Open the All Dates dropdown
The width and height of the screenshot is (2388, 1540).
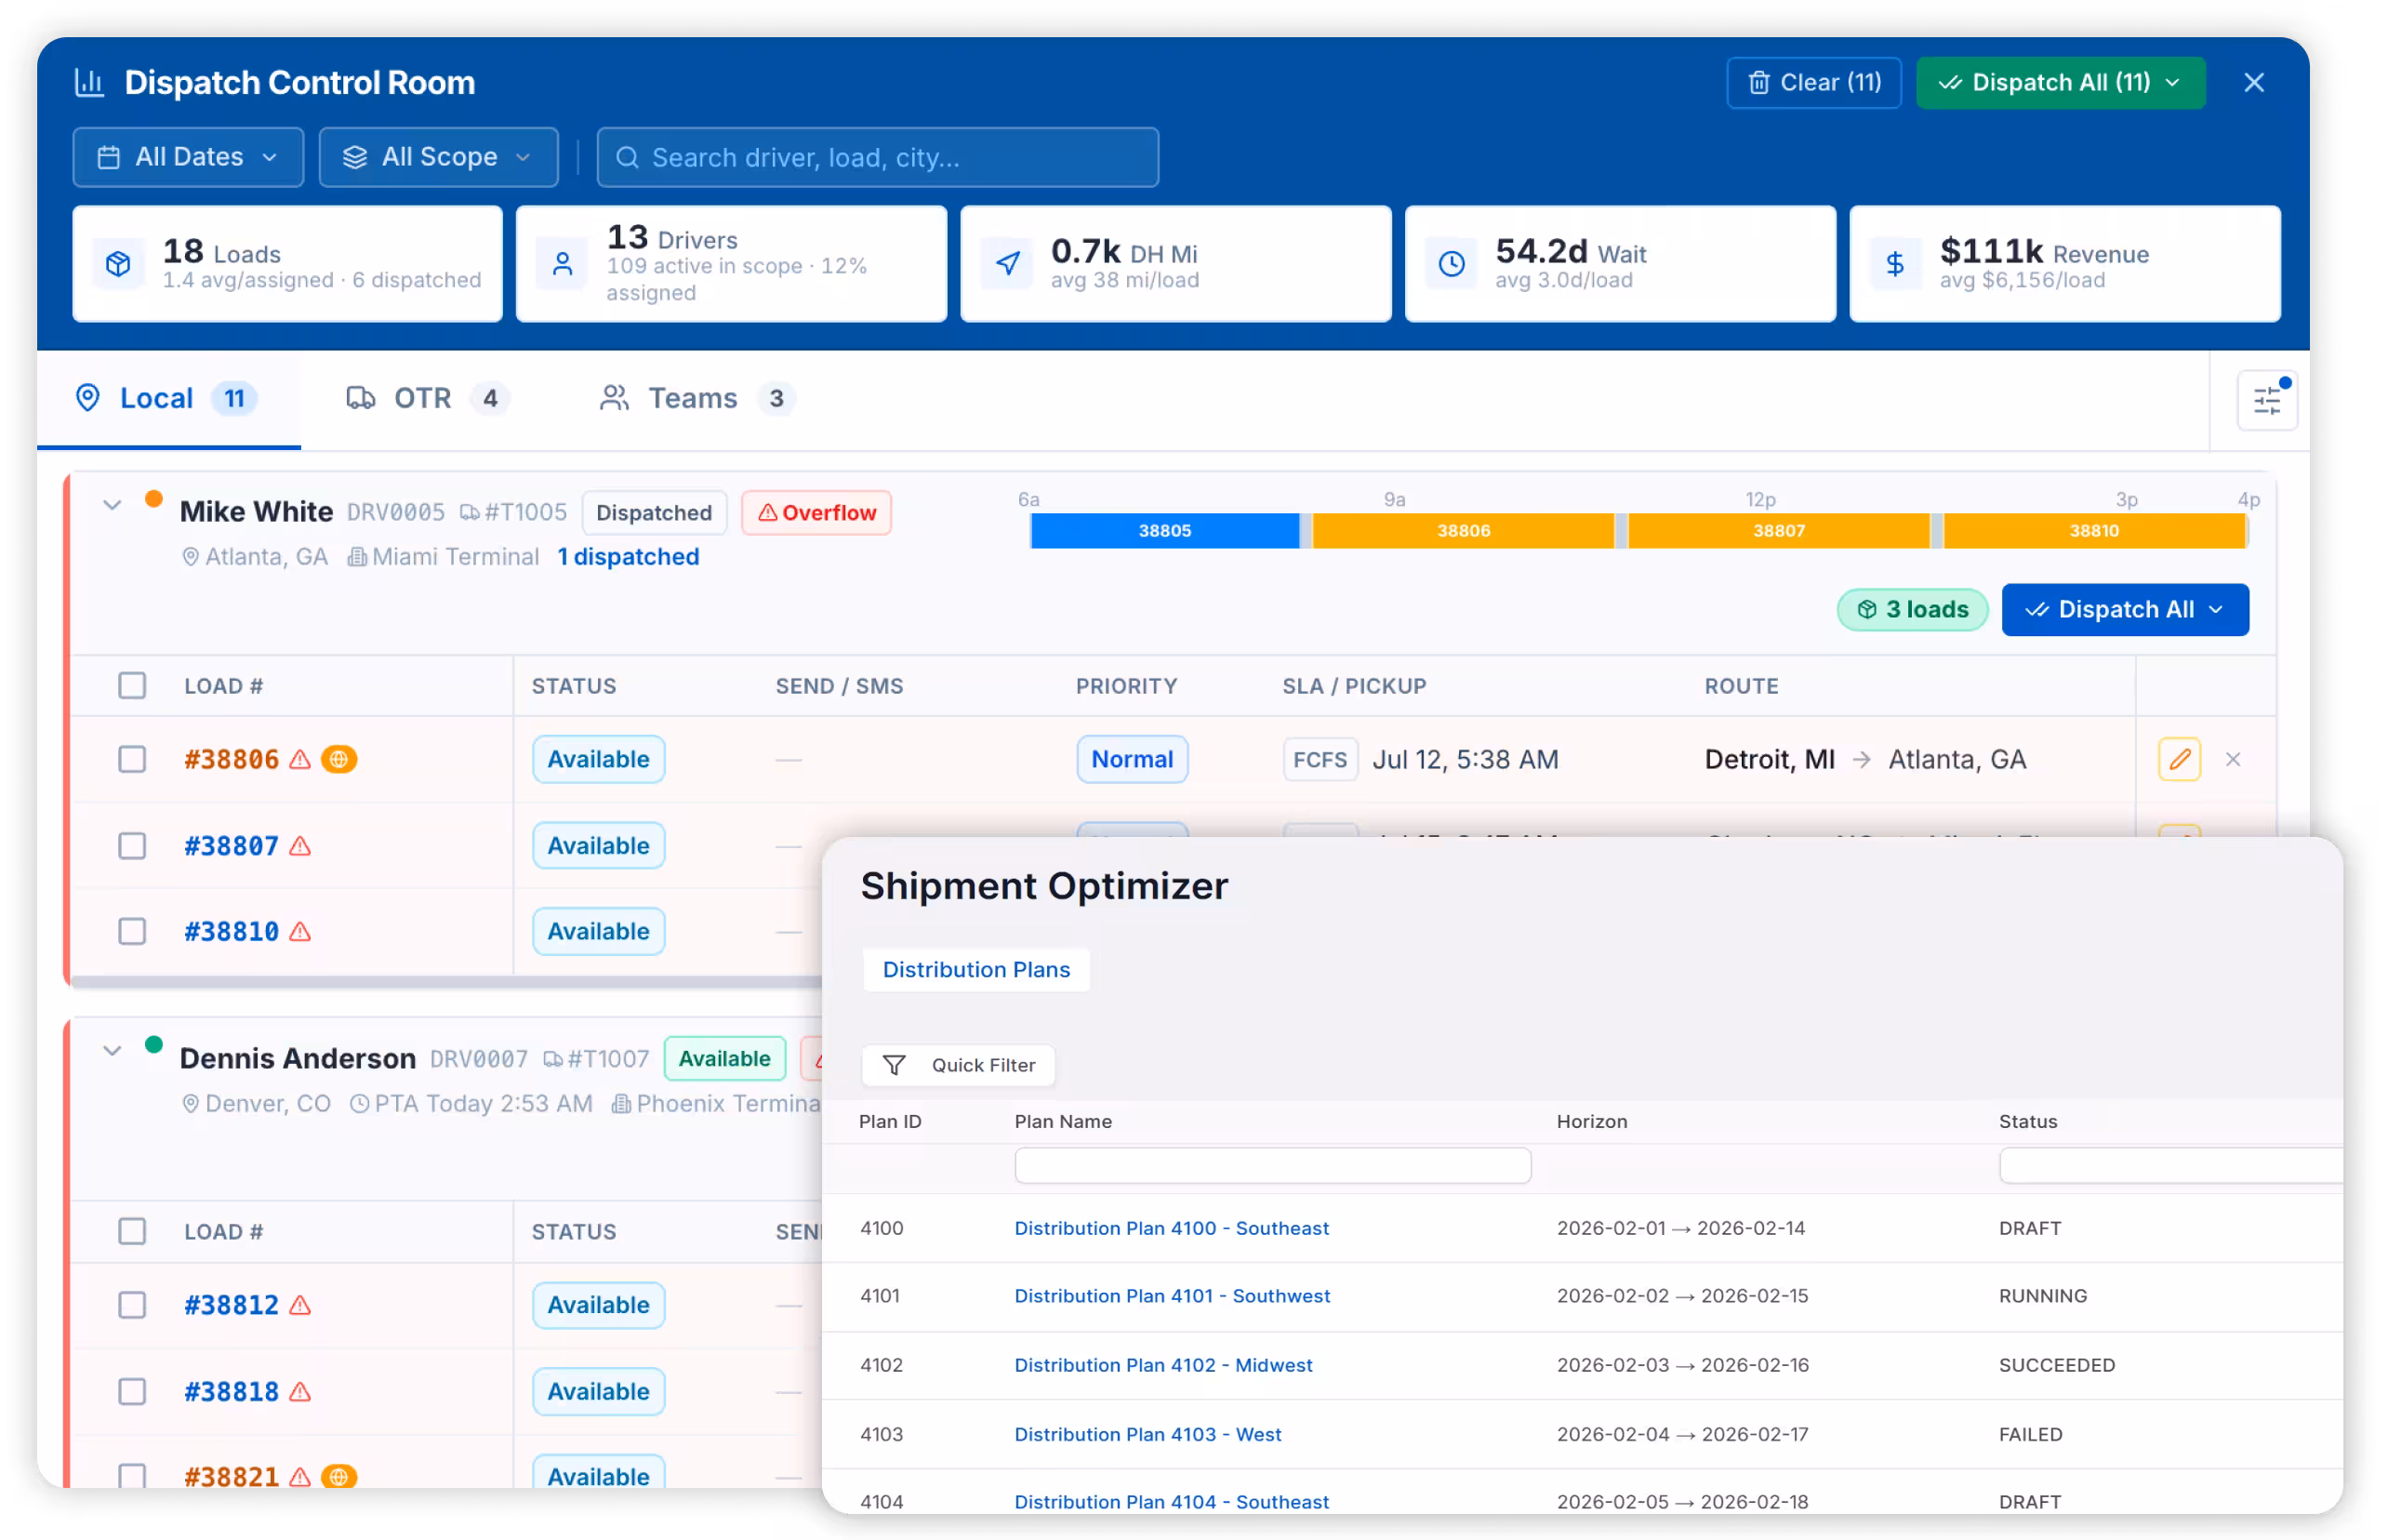[x=188, y=157]
